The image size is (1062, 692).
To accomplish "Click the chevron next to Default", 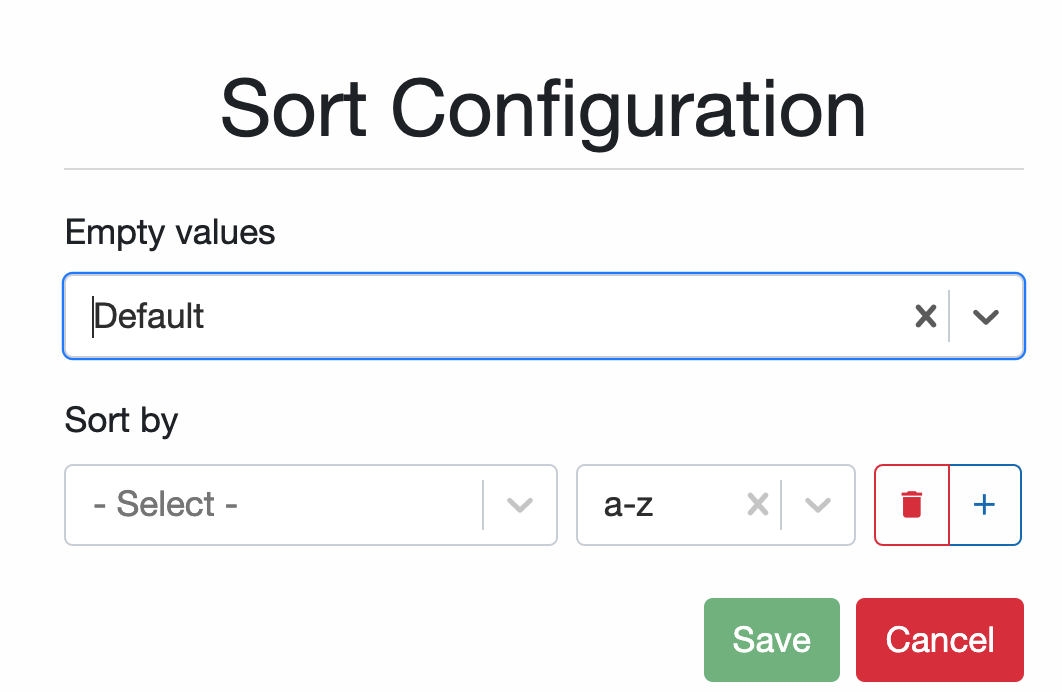I will click(x=986, y=316).
